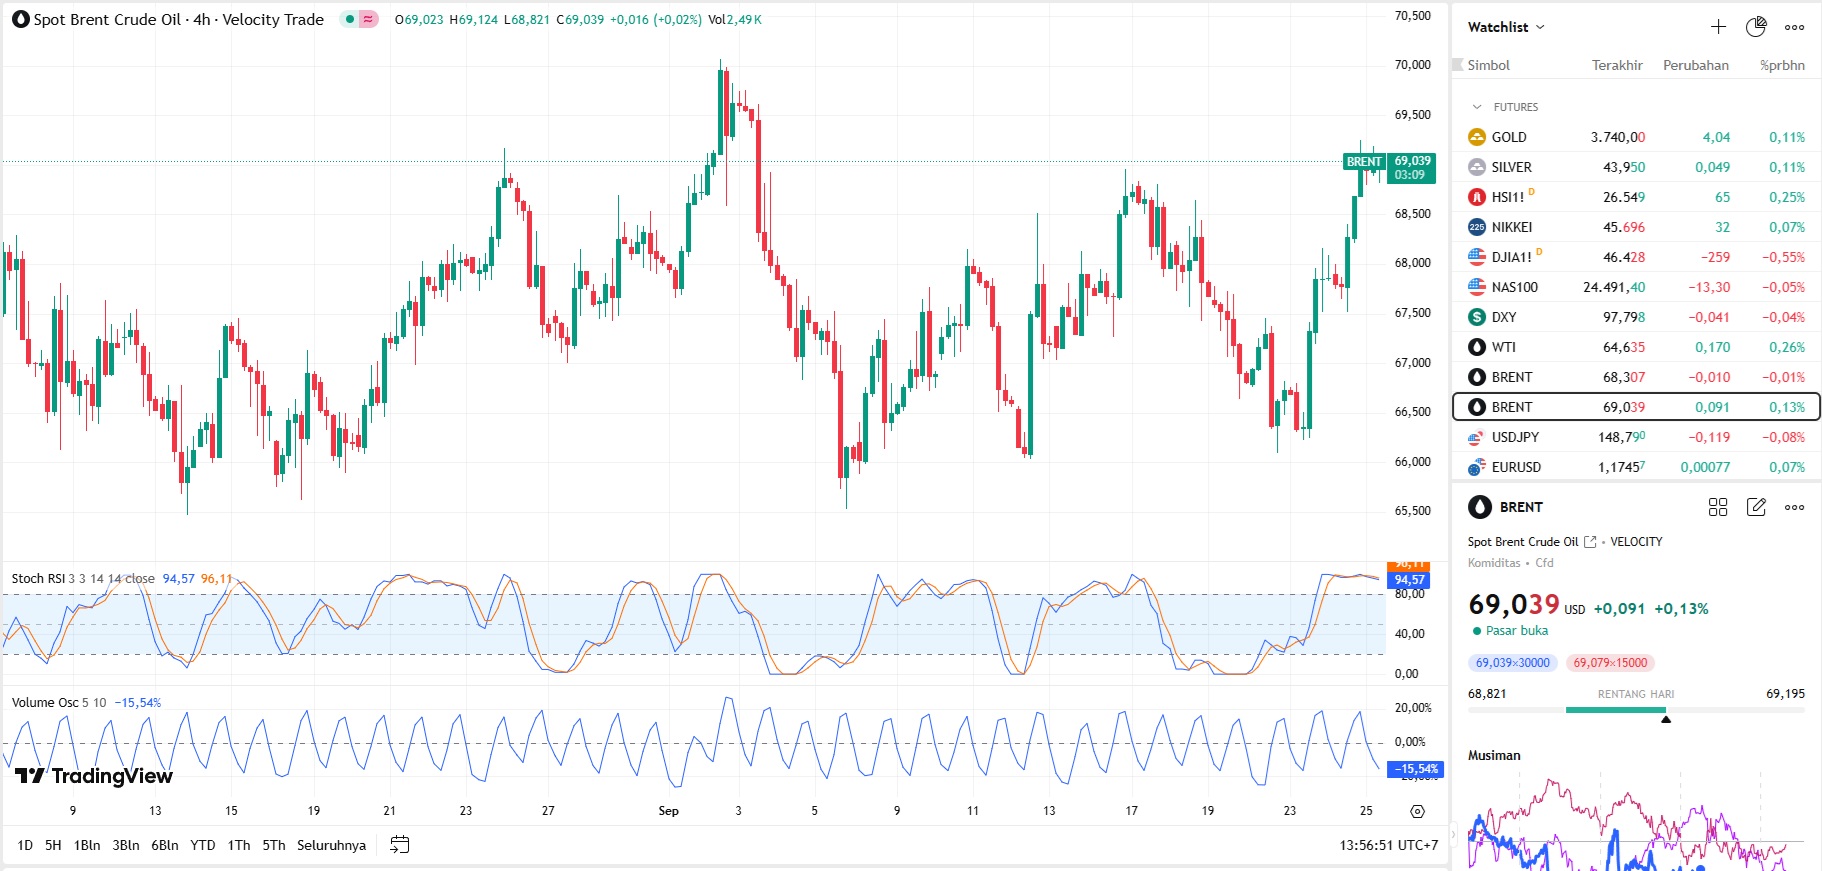The image size is (1822, 871).
Task: Open the BRENT details three-dot menu
Action: coord(1794,507)
